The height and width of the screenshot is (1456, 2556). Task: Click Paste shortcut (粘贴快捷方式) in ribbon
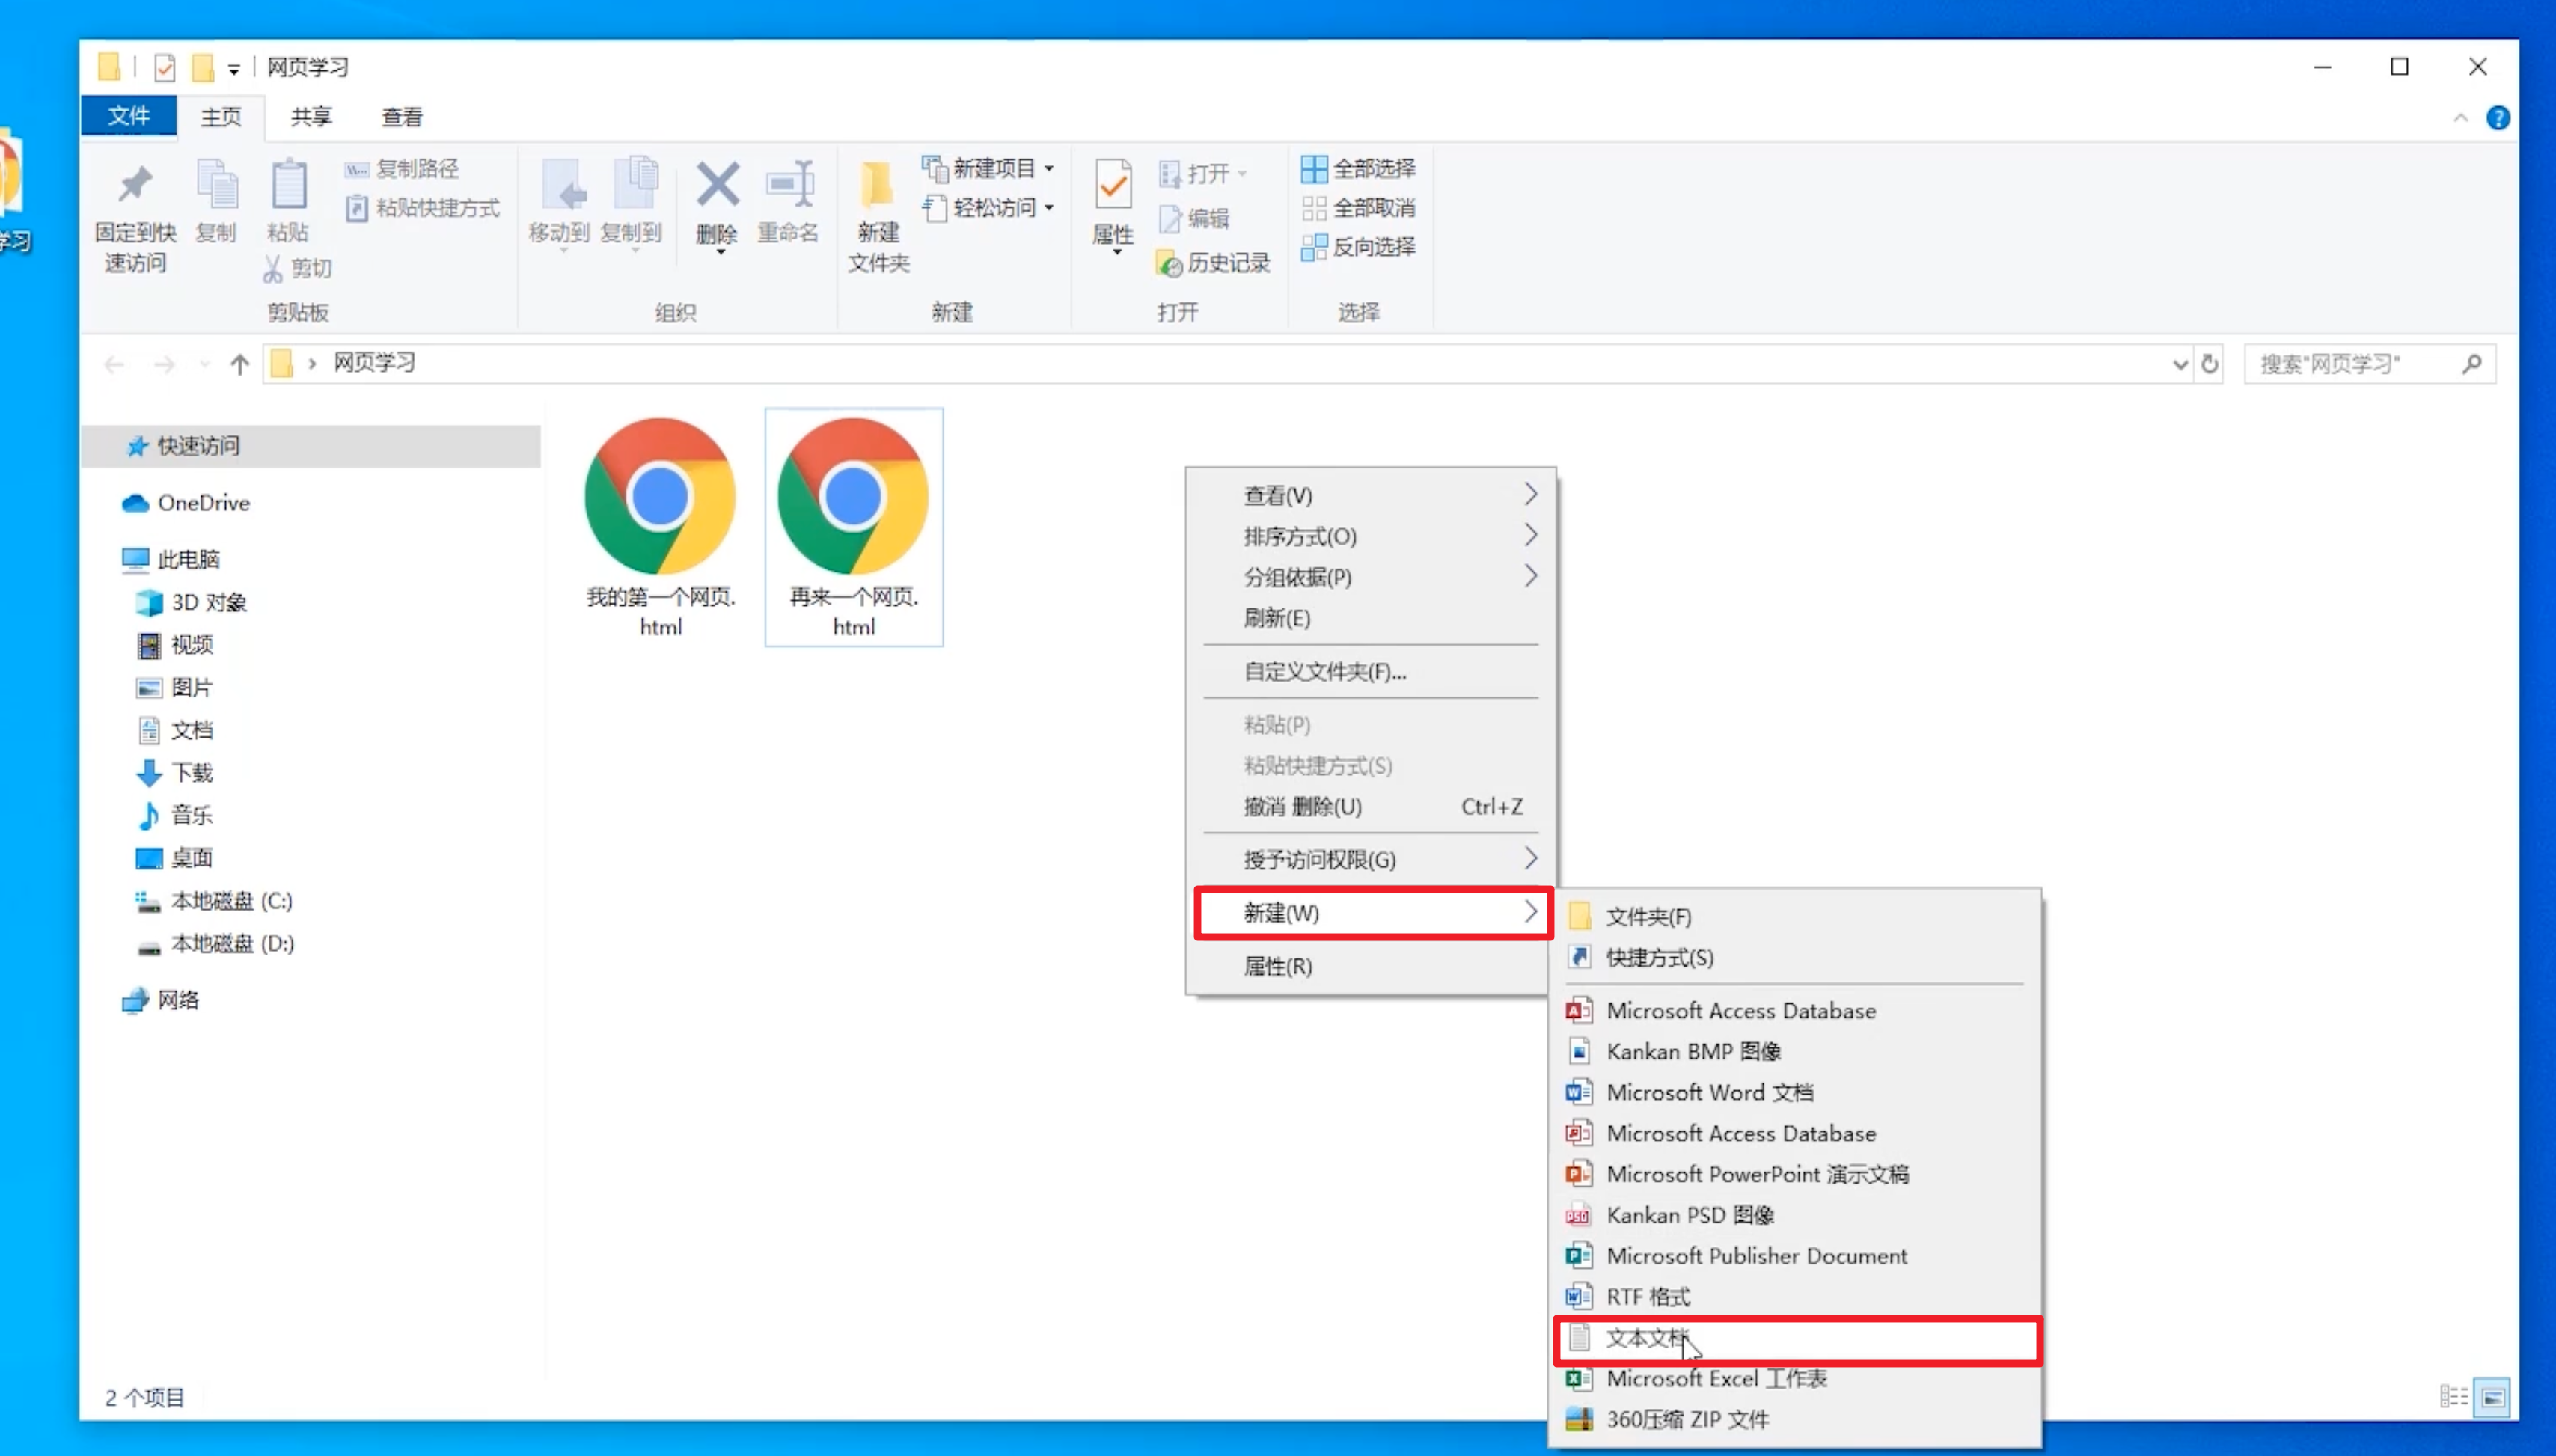coord(422,208)
